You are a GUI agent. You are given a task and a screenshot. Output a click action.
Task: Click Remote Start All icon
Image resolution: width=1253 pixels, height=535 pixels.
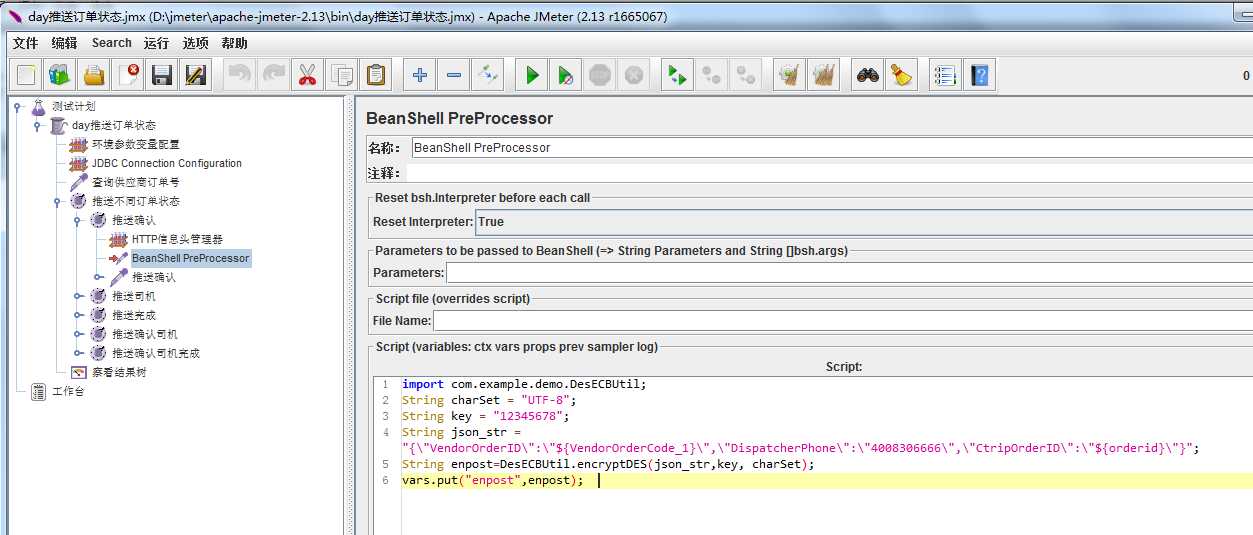[678, 75]
